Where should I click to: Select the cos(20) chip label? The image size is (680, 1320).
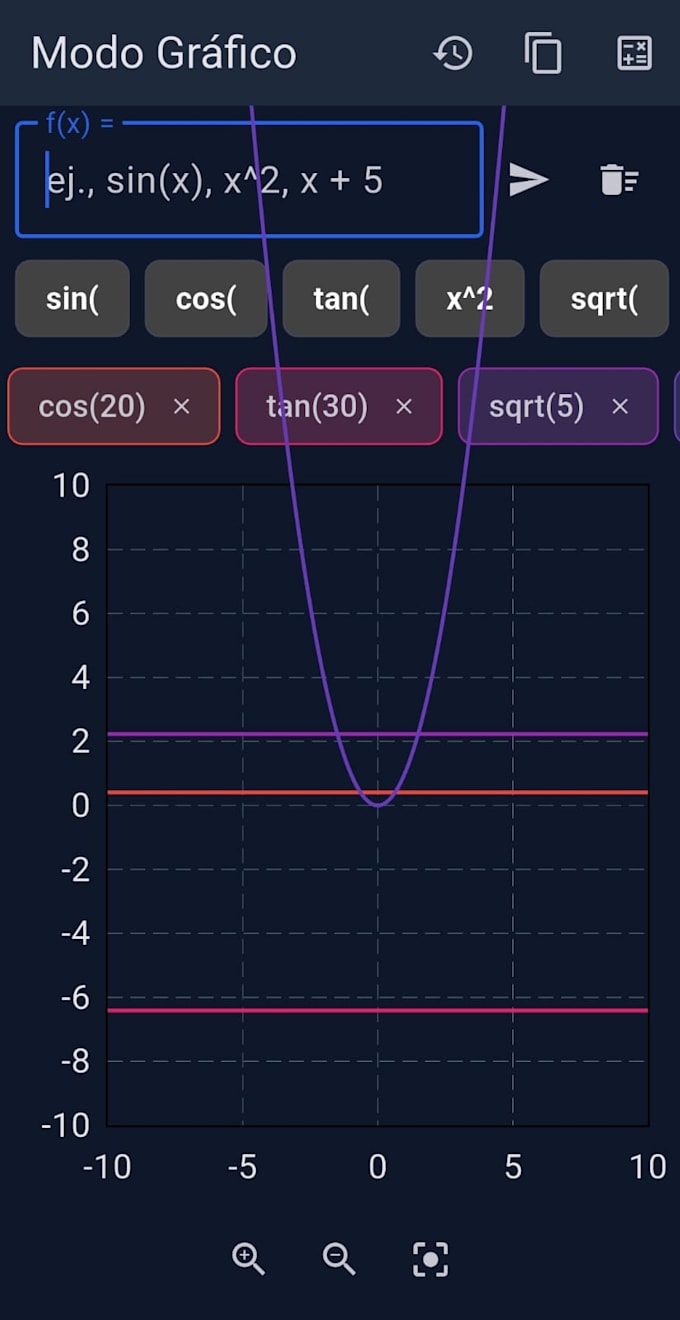pyautogui.click(x=92, y=406)
